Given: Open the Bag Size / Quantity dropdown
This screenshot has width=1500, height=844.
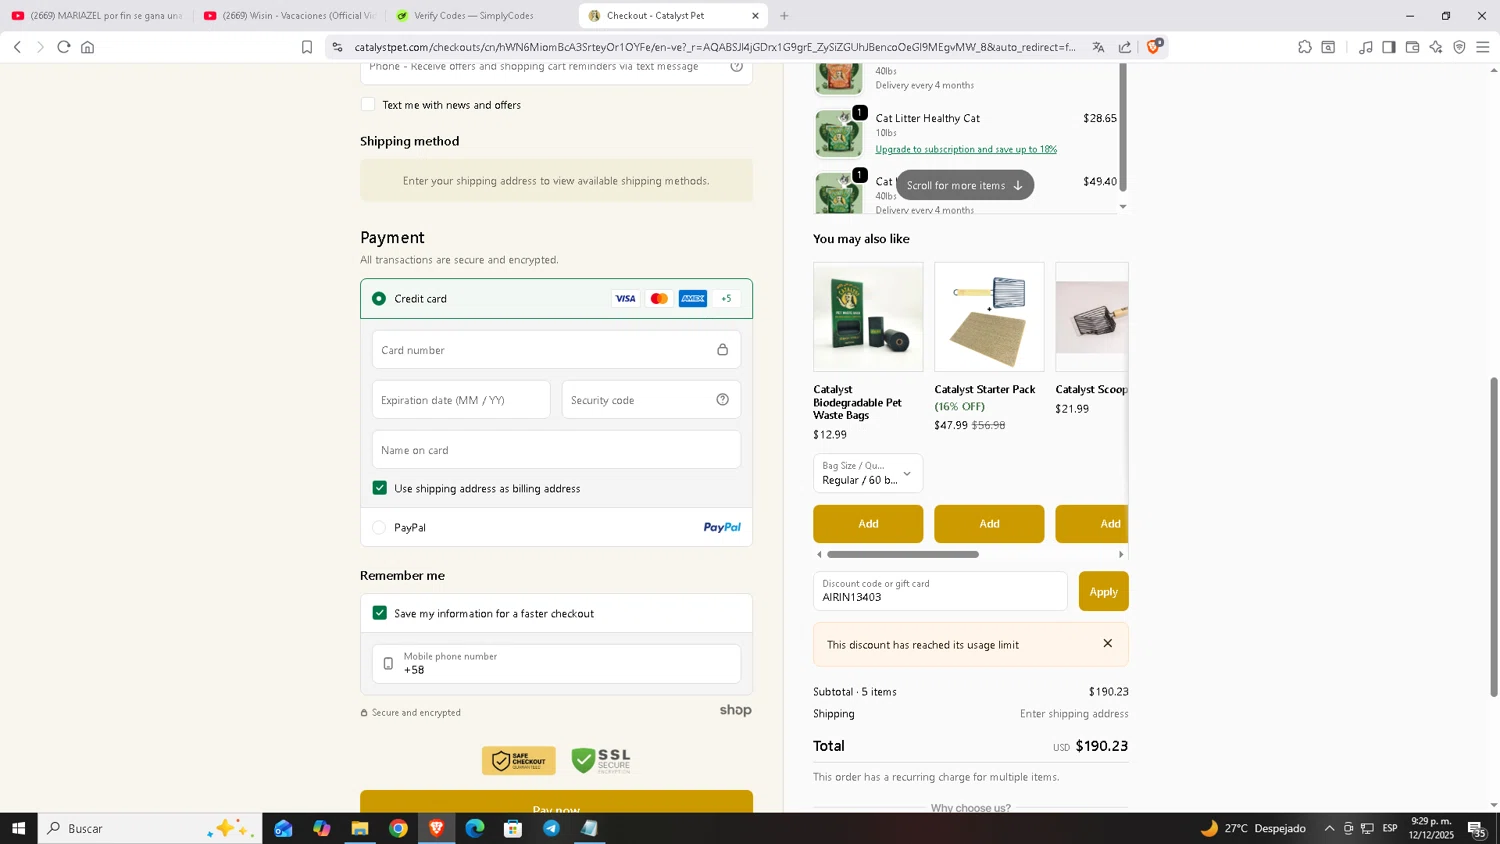Looking at the screenshot, I should coord(868,473).
